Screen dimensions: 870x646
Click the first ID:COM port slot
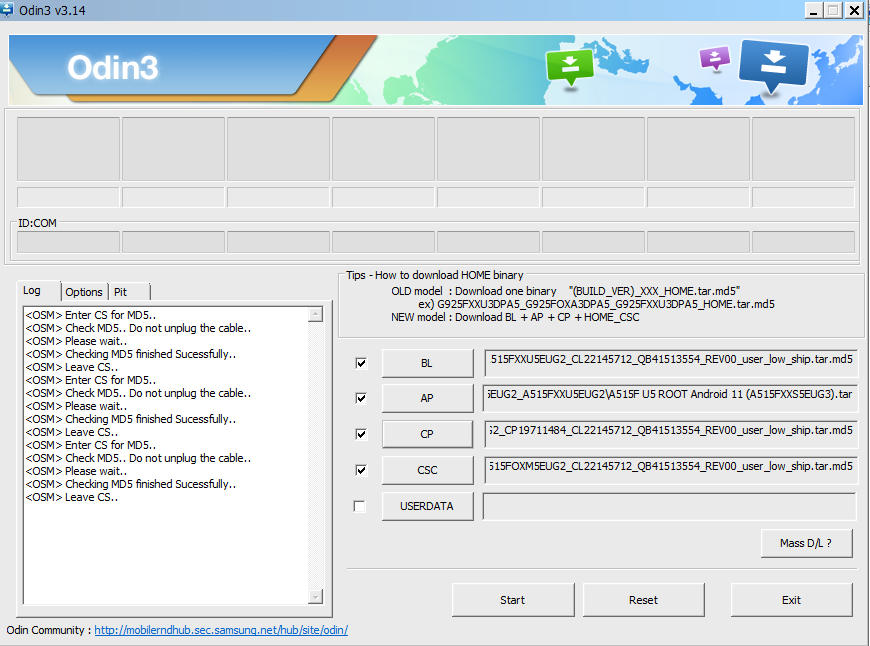[68, 242]
